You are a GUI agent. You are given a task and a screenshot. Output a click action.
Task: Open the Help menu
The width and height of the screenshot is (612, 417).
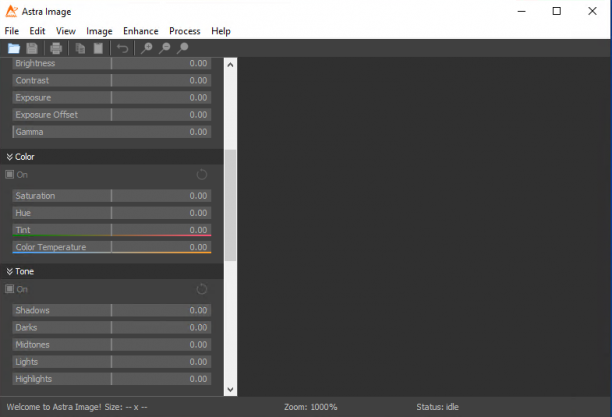[221, 31]
